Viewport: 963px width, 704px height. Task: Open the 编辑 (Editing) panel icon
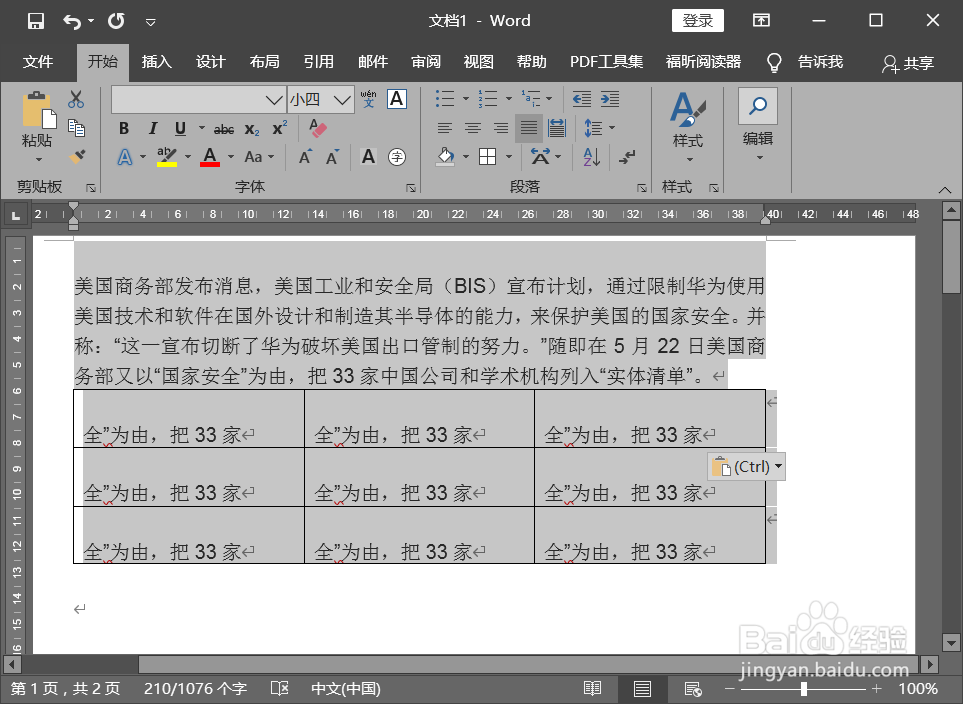(x=758, y=105)
